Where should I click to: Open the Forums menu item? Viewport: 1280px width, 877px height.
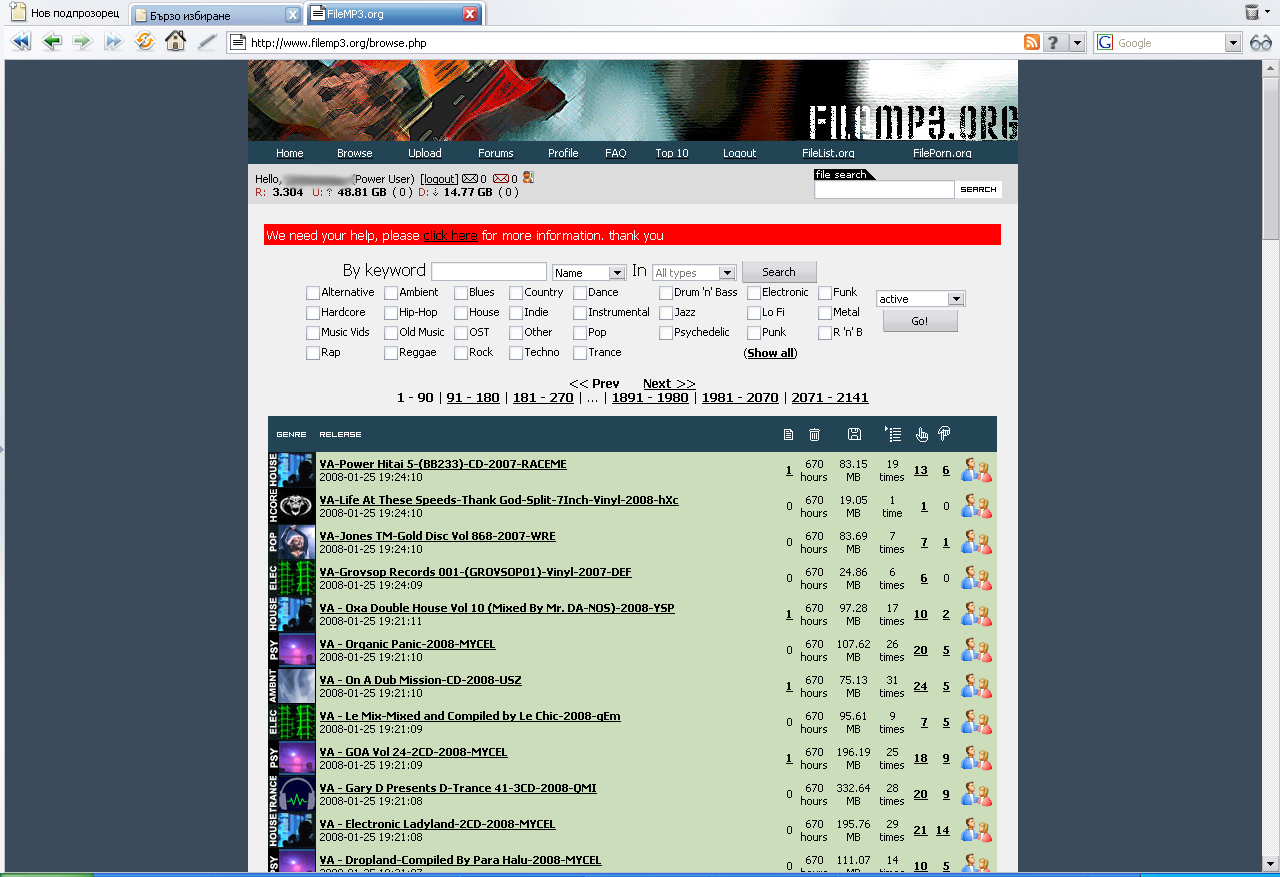point(495,153)
